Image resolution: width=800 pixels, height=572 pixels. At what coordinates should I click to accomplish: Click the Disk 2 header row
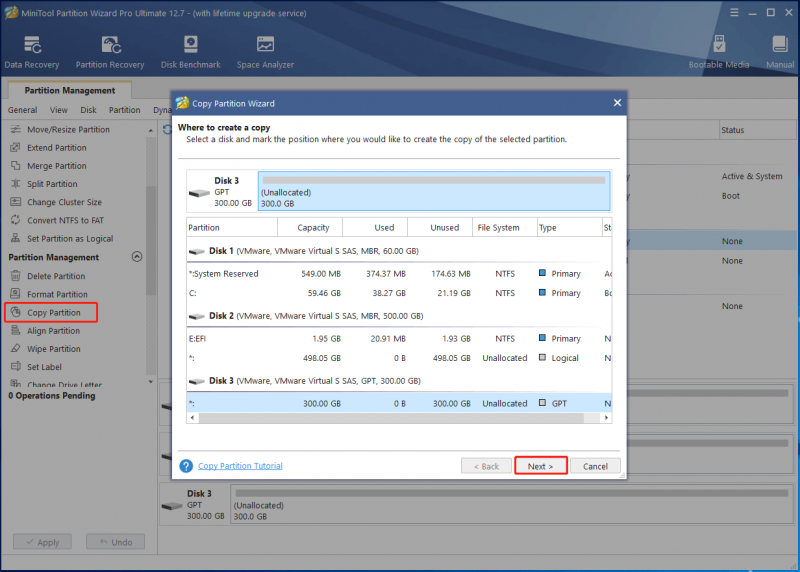point(399,316)
